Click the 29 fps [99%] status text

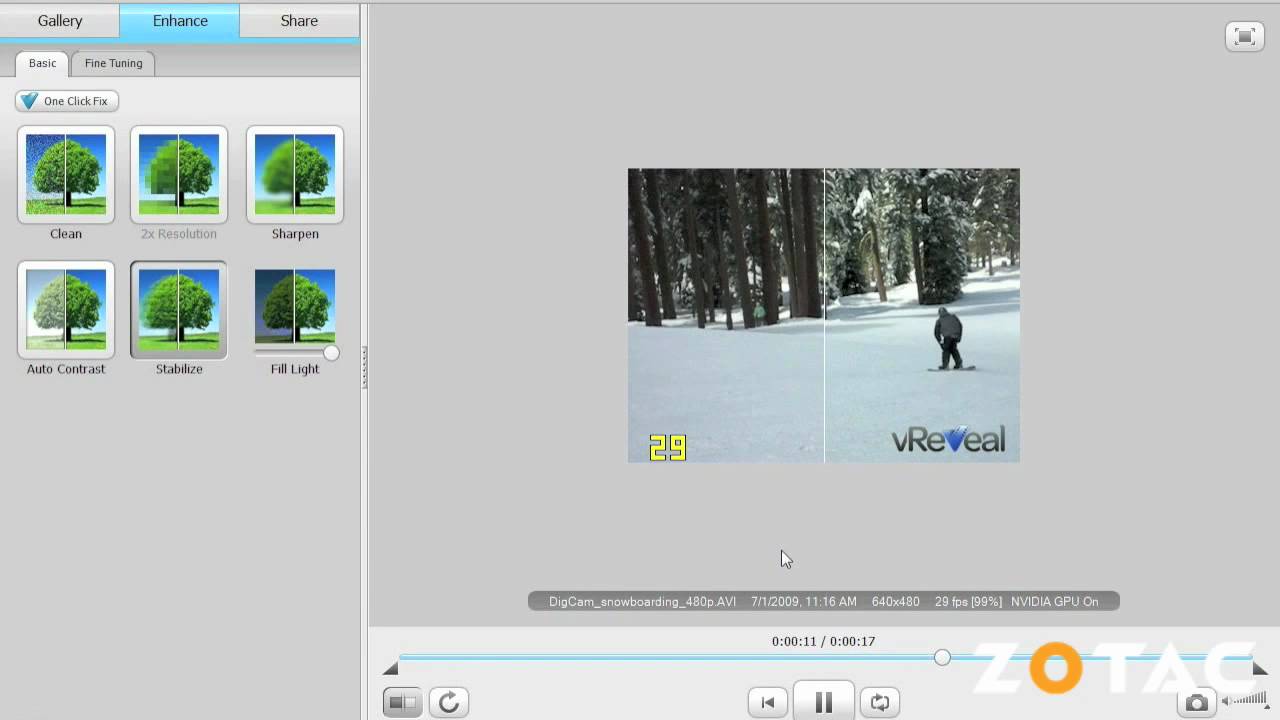click(968, 602)
